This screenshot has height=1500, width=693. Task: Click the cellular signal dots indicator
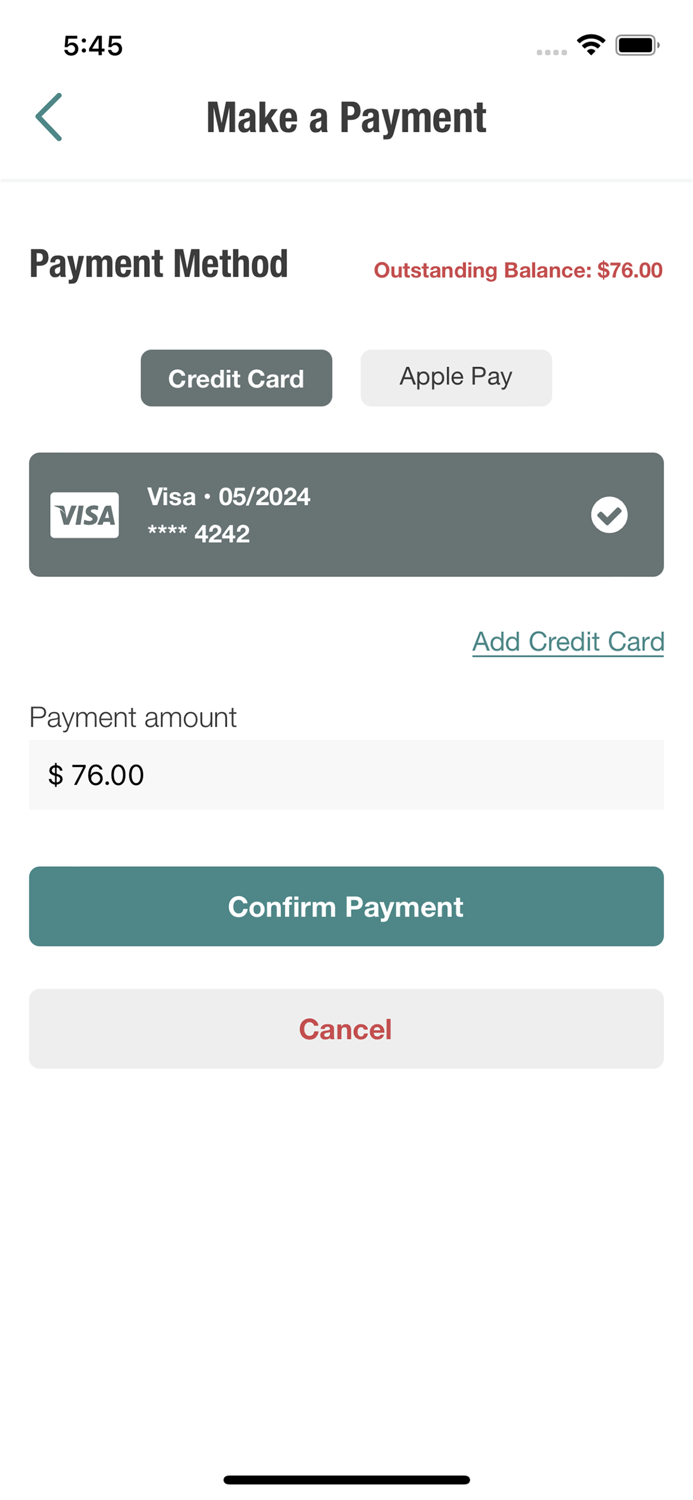coord(551,52)
